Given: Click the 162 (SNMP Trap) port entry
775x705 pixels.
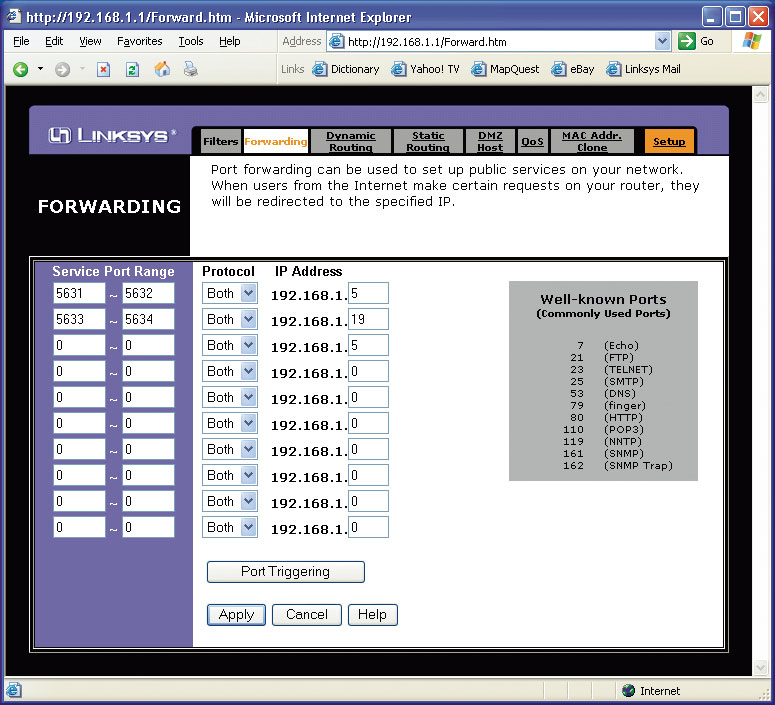Looking at the screenshot, I should [x=618, y=465].
